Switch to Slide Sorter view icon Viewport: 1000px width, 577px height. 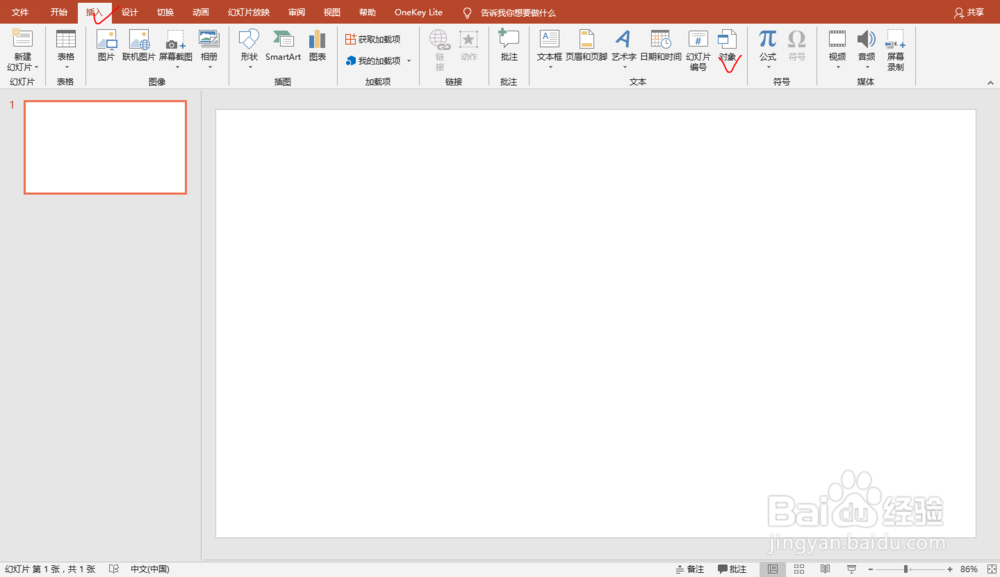pyautogui.click(x=799, y=569)
